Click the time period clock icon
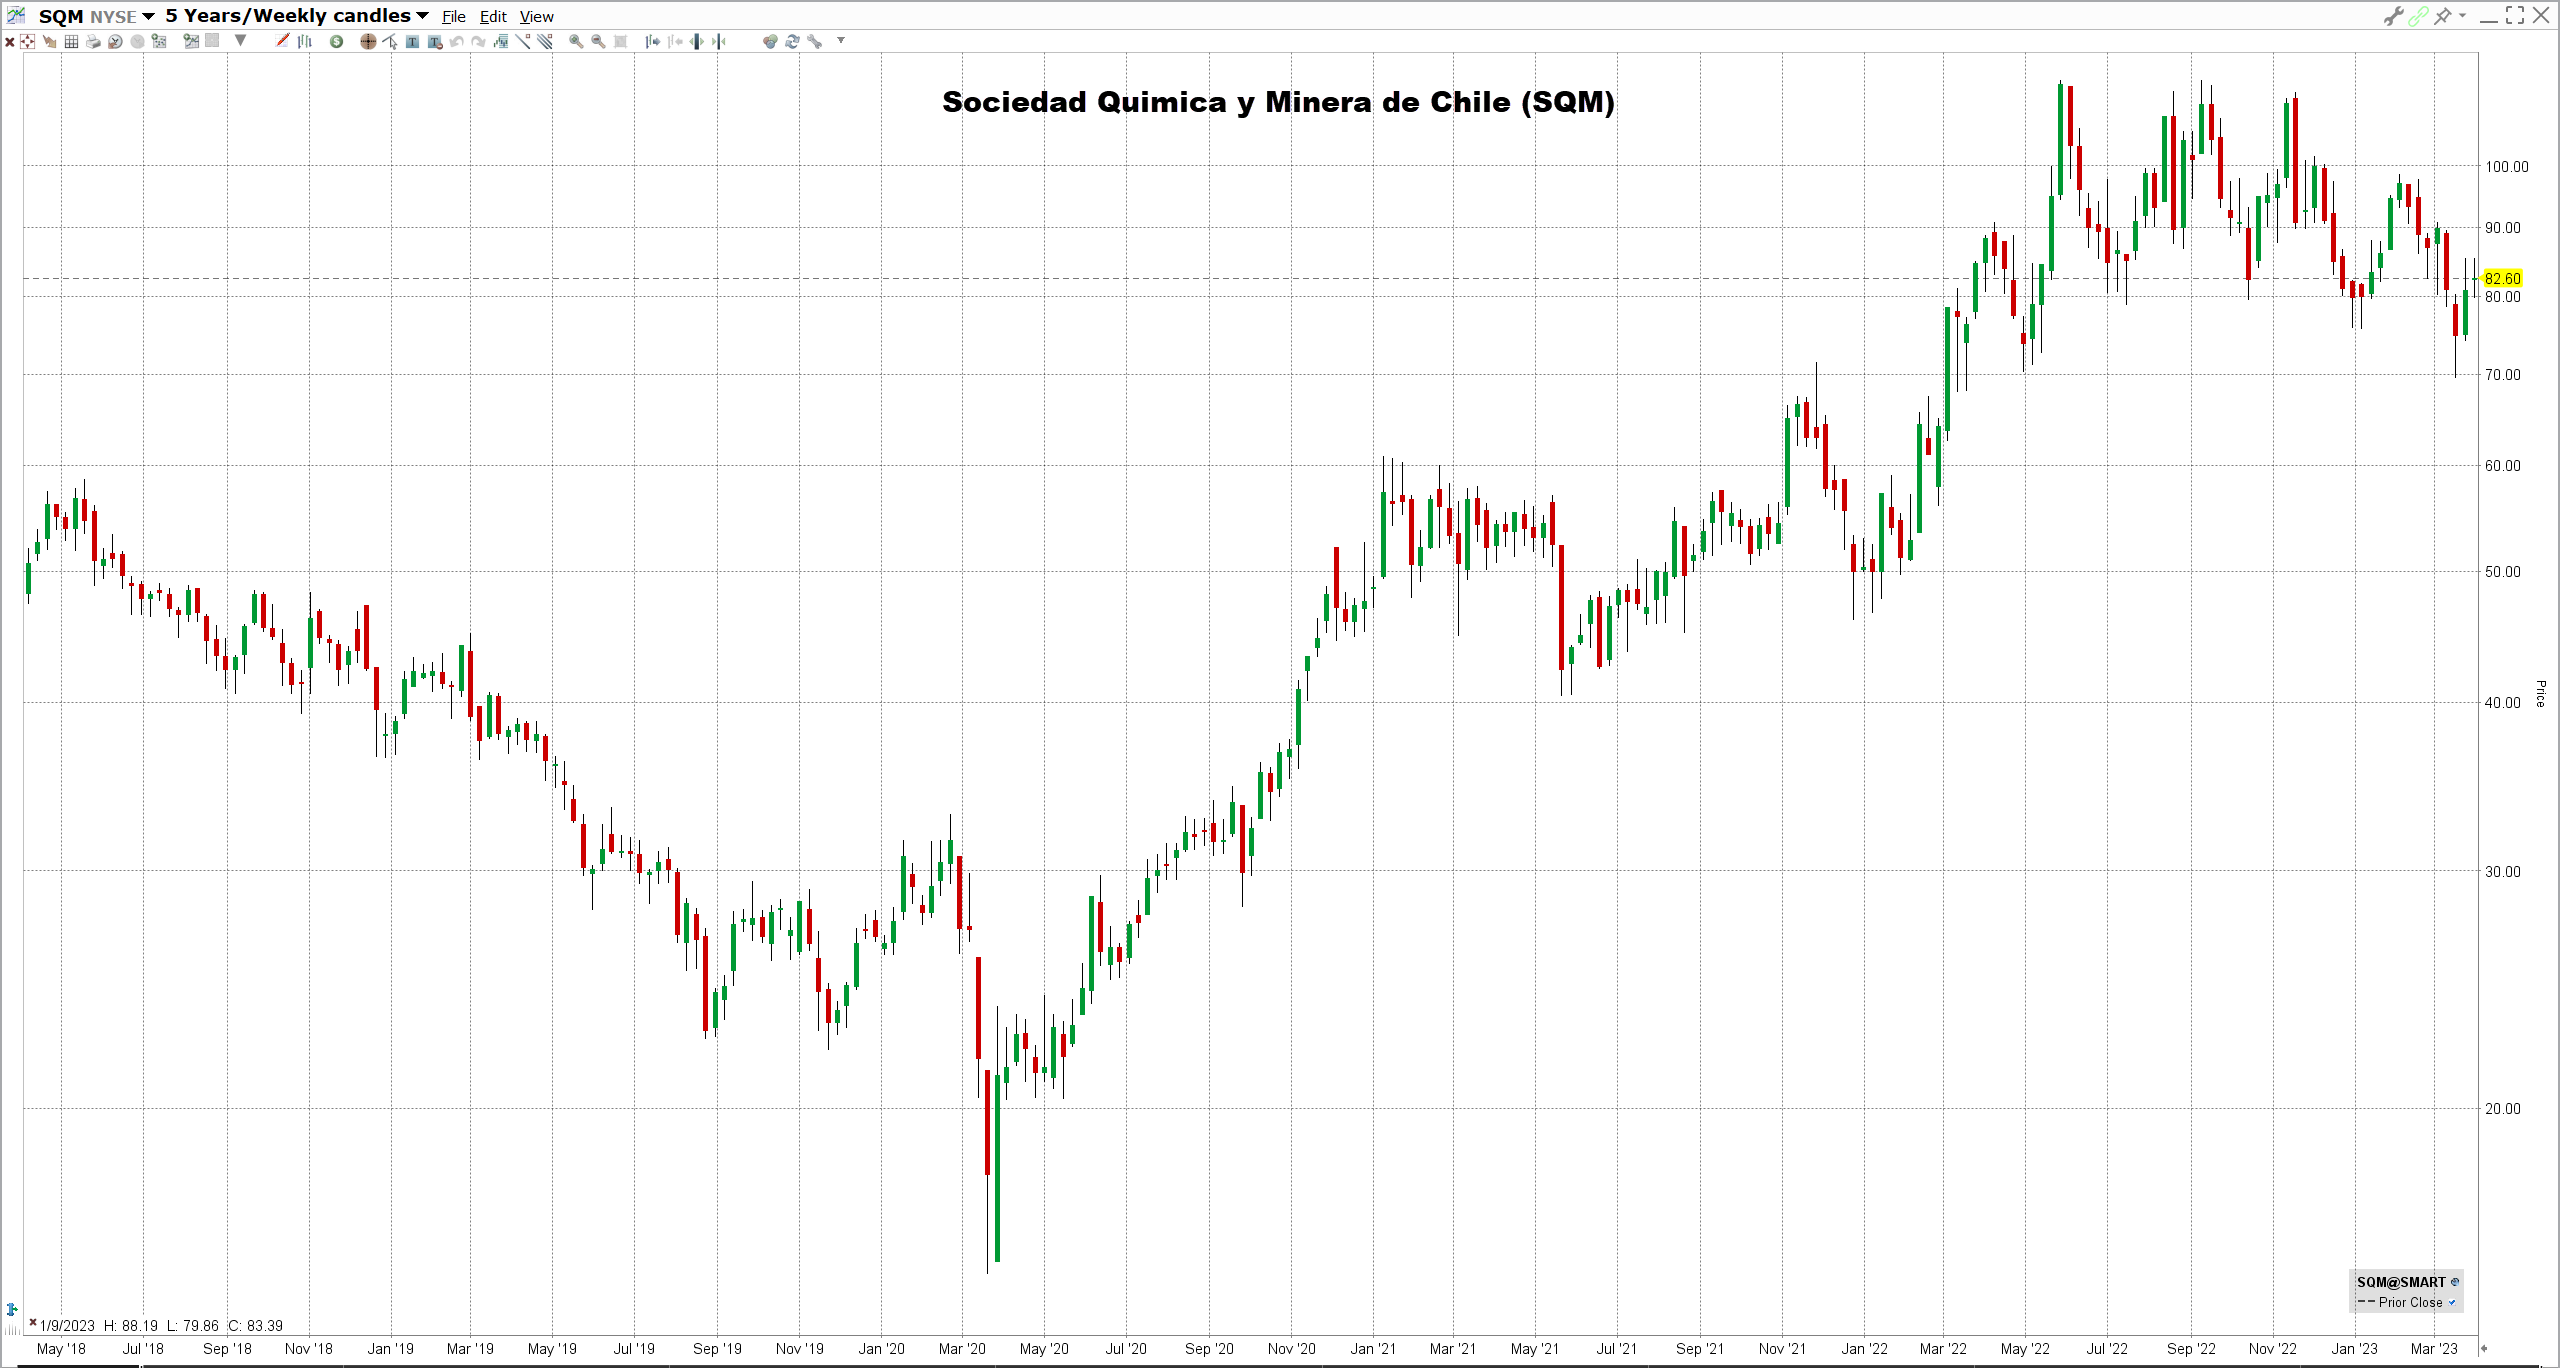The width and height of the screenshot is (2560, 1368). point(115,41)
